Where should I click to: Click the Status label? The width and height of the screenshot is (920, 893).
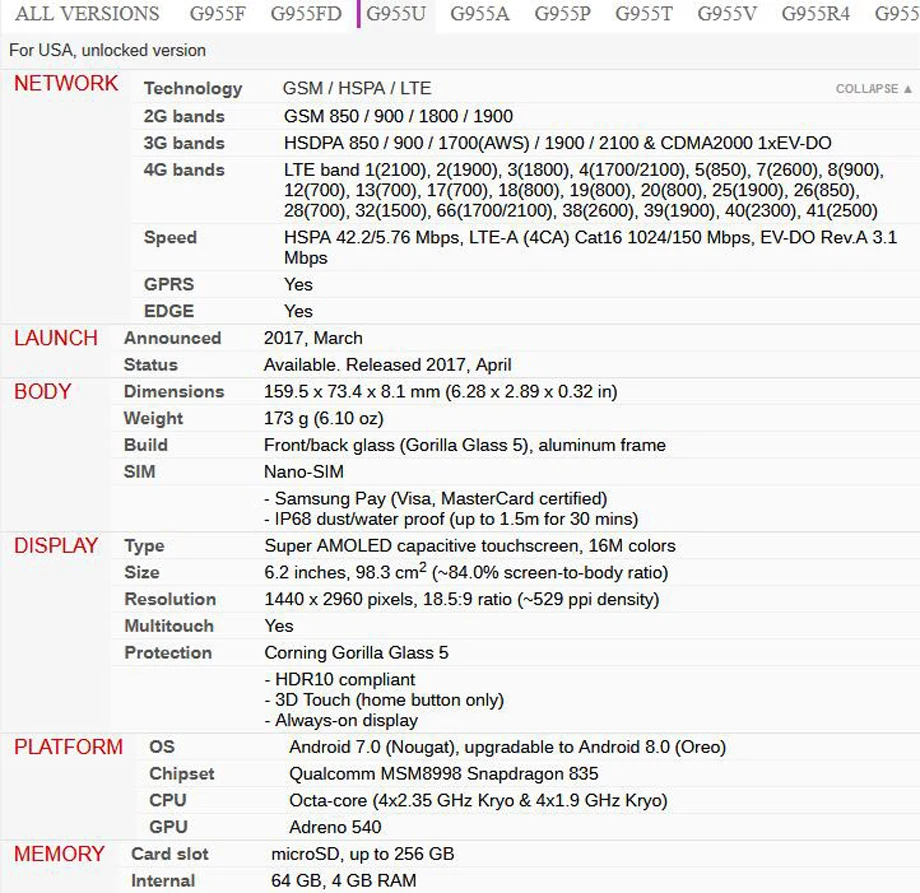coord(151,365)
